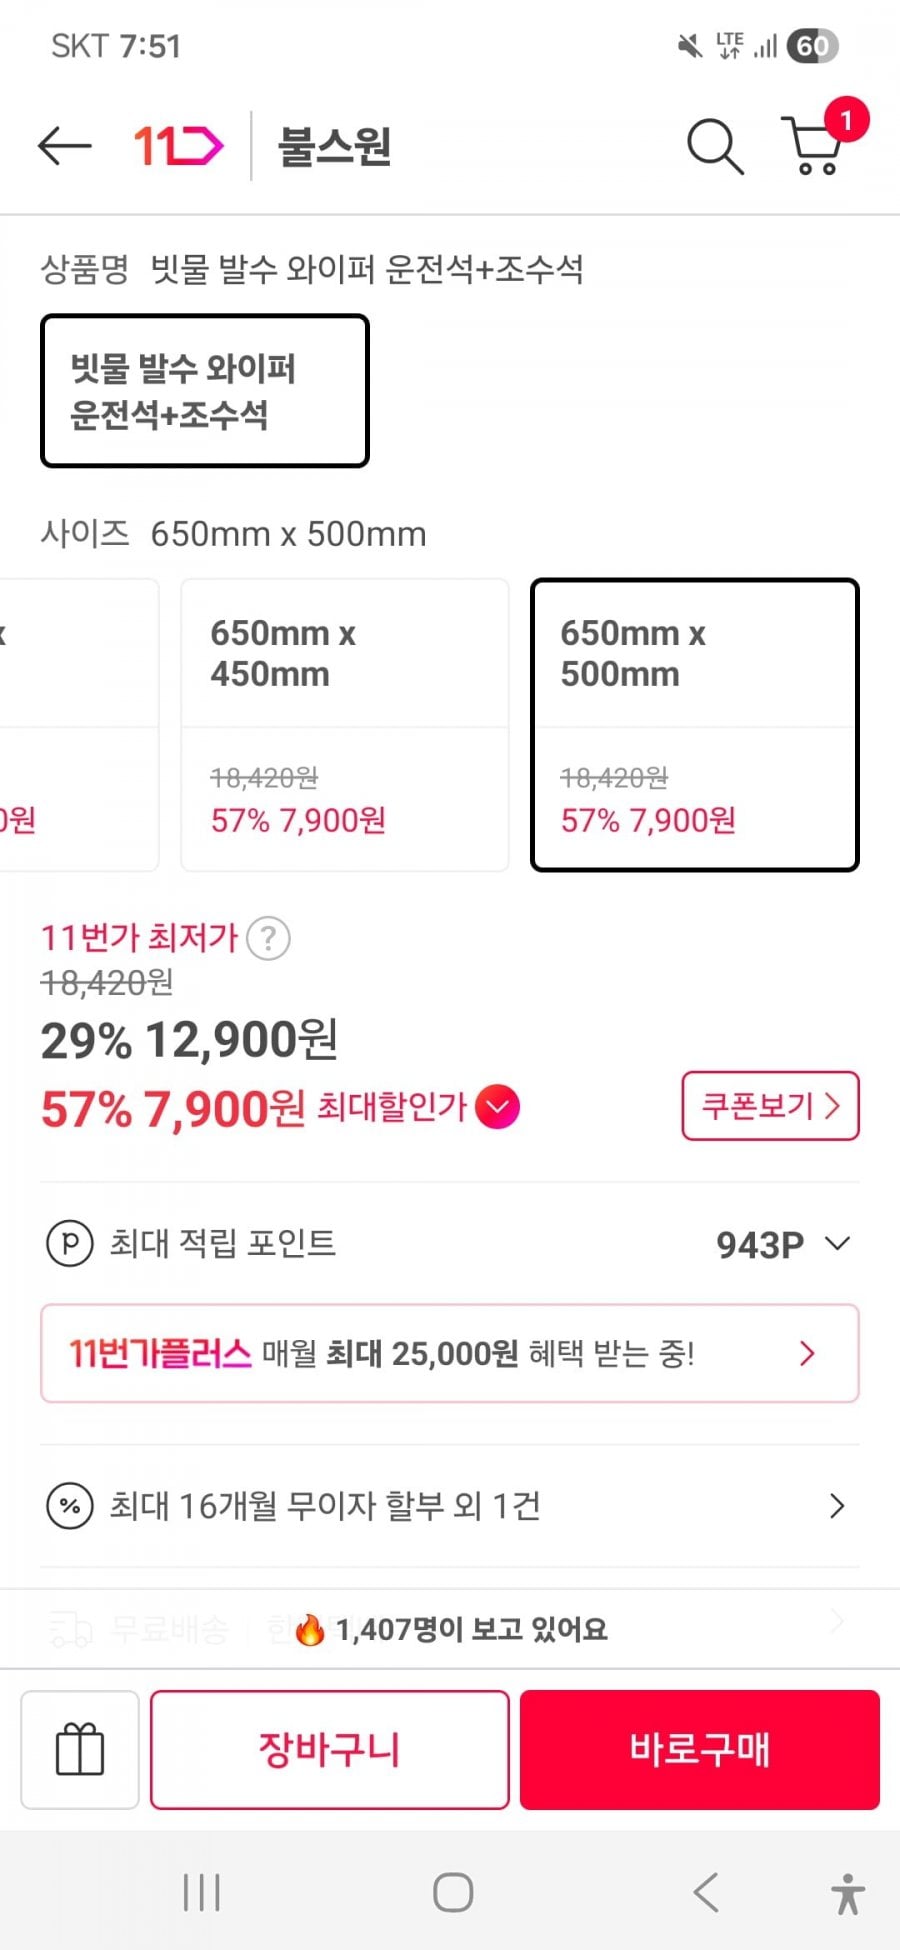
Task: Select the 650mm x 450mm size option
Action: click(x=345, y=725)
